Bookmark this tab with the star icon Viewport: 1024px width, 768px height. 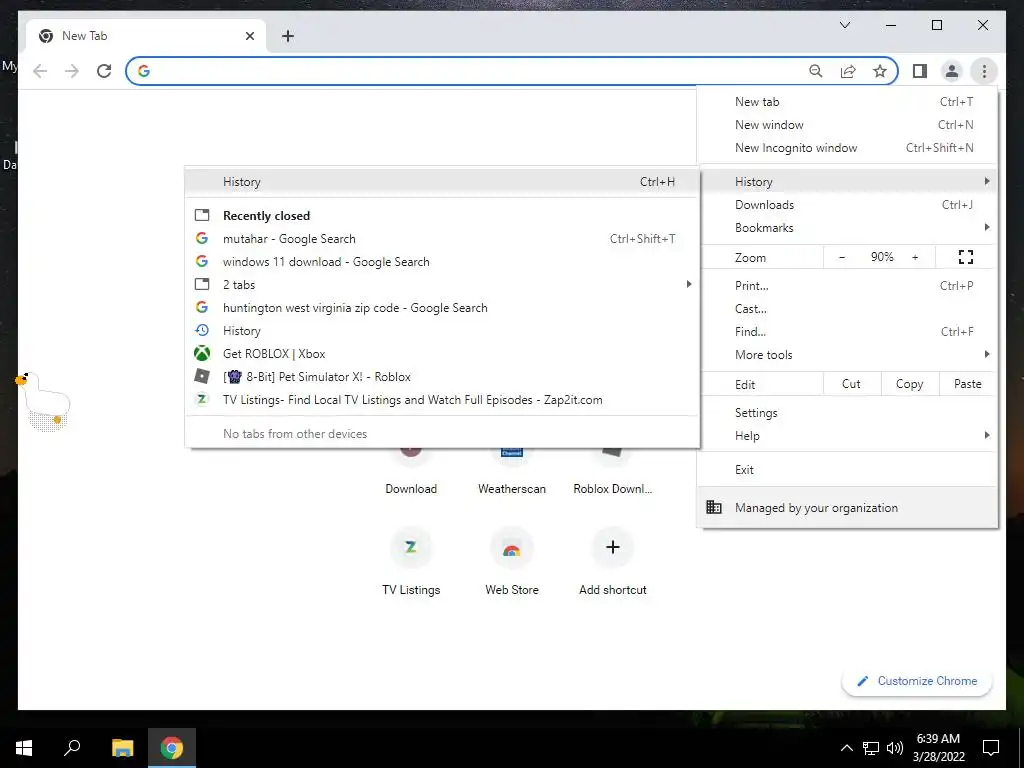(x=880, y=71)
